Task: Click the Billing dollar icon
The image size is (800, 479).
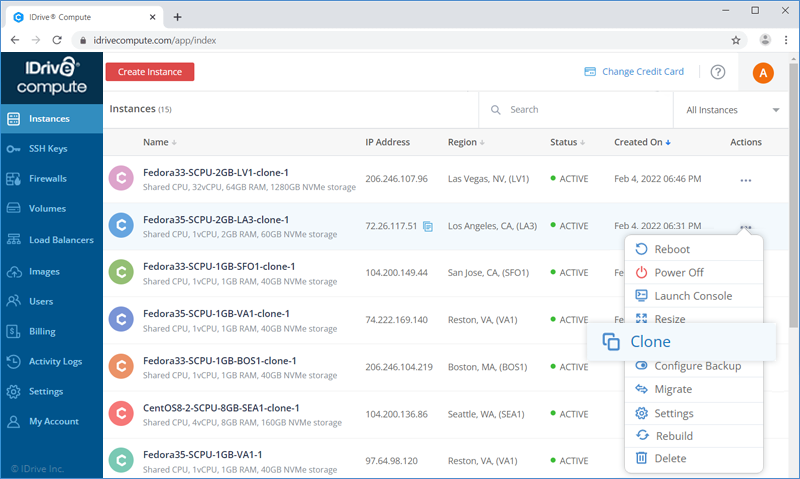Action: coord(14,331)
